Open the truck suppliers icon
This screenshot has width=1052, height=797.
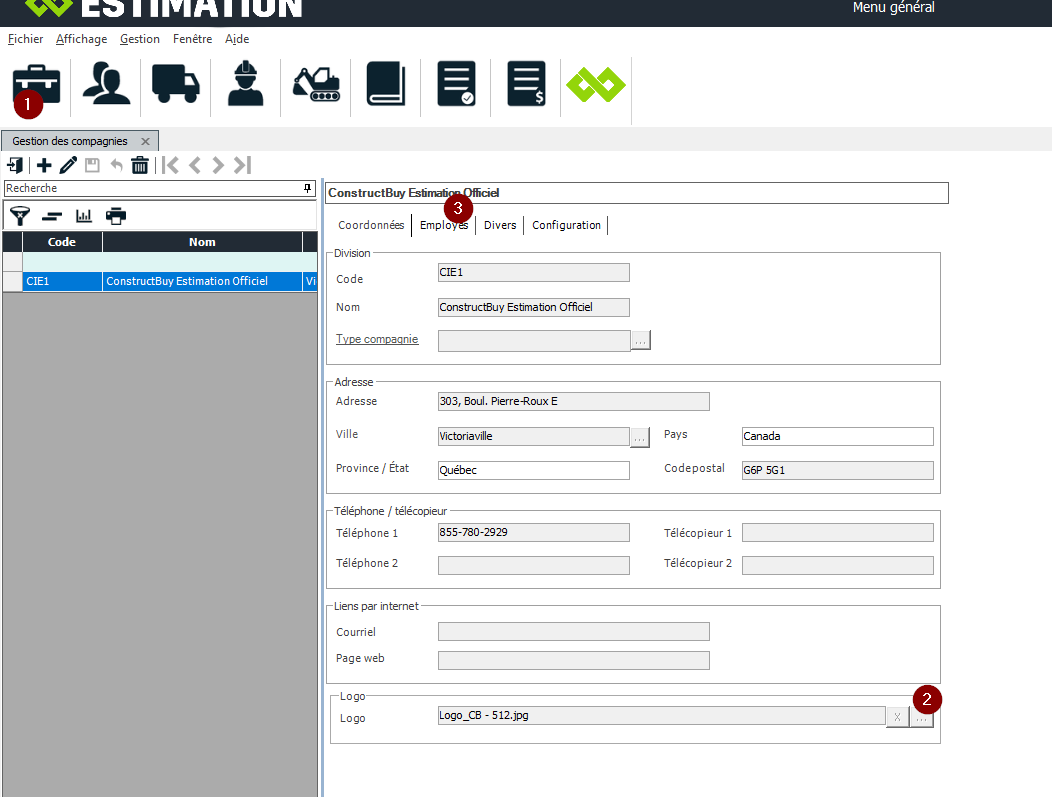[176, 83]
